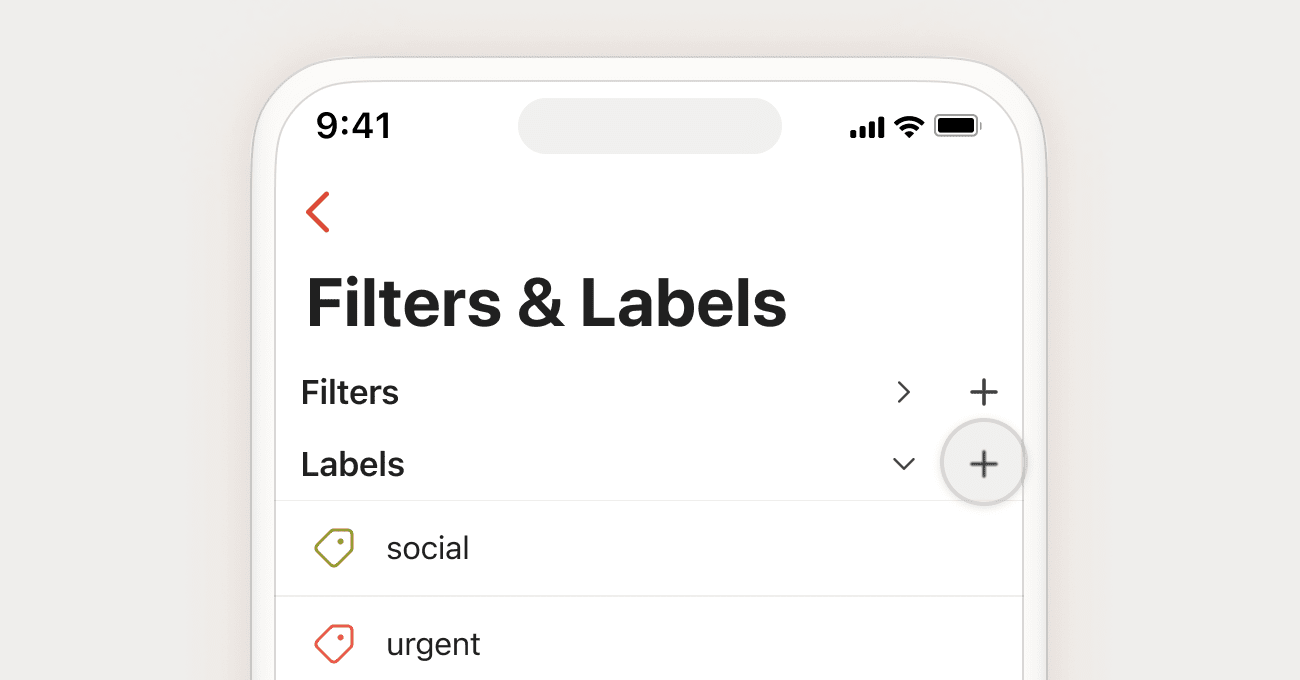This screenshot has height=680, width=1300.
Task: Open the social label
Action: 428,547
